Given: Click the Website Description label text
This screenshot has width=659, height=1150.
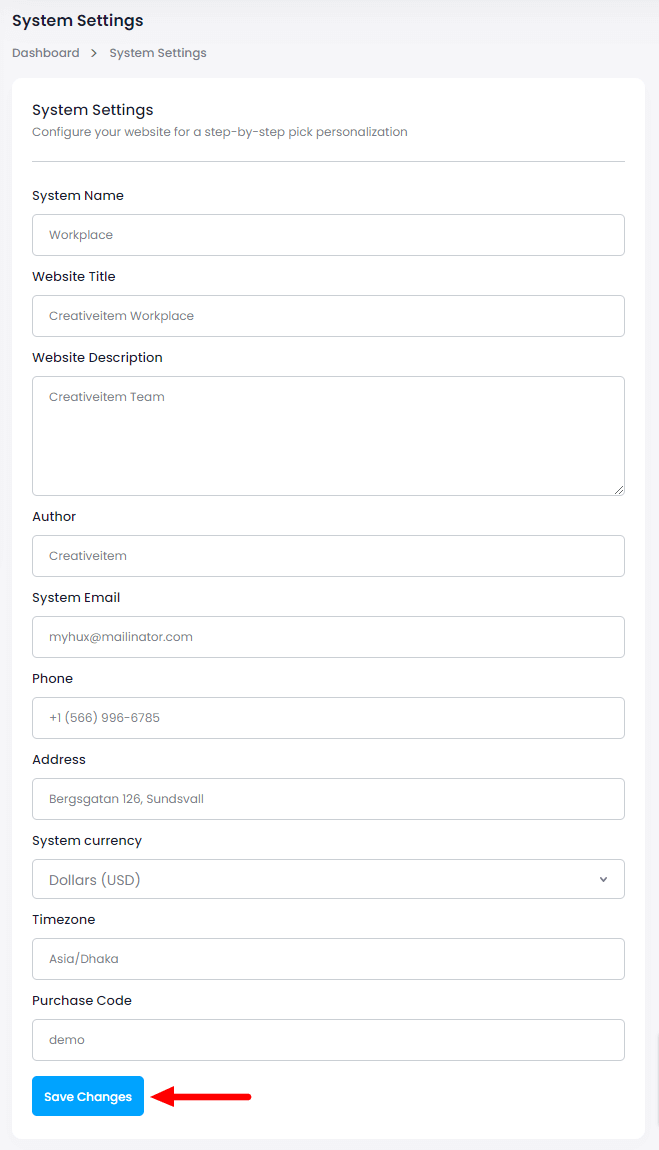Looking at the screenshot, I should [97, 358].
